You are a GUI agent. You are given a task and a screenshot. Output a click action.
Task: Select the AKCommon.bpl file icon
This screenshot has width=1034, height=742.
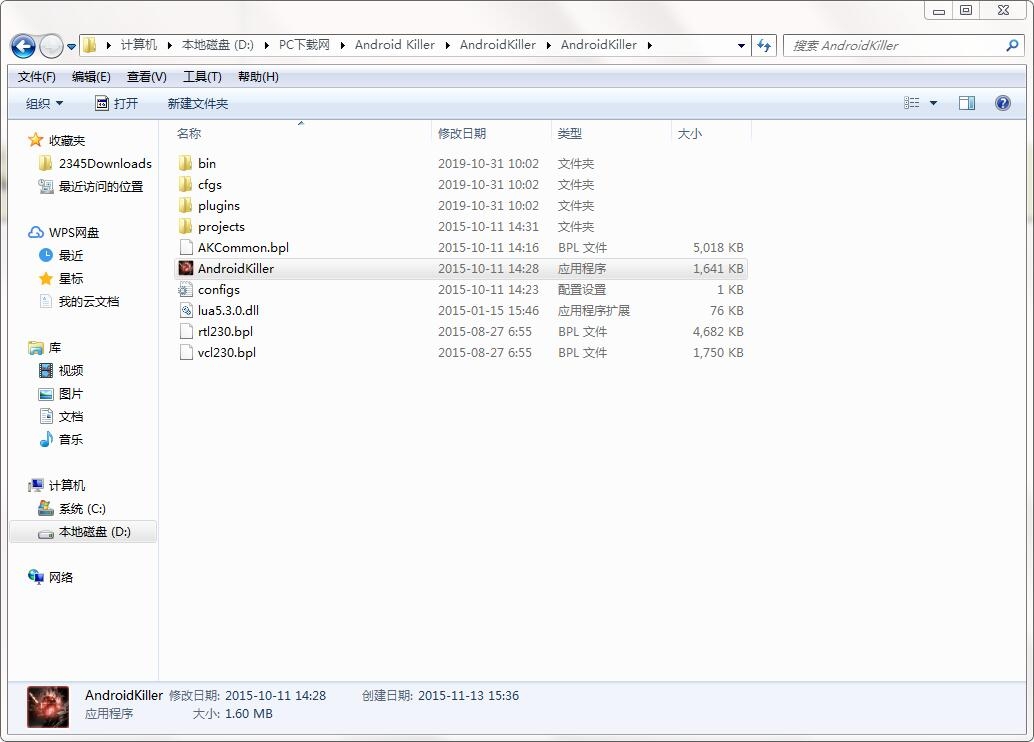click(186, 247)
